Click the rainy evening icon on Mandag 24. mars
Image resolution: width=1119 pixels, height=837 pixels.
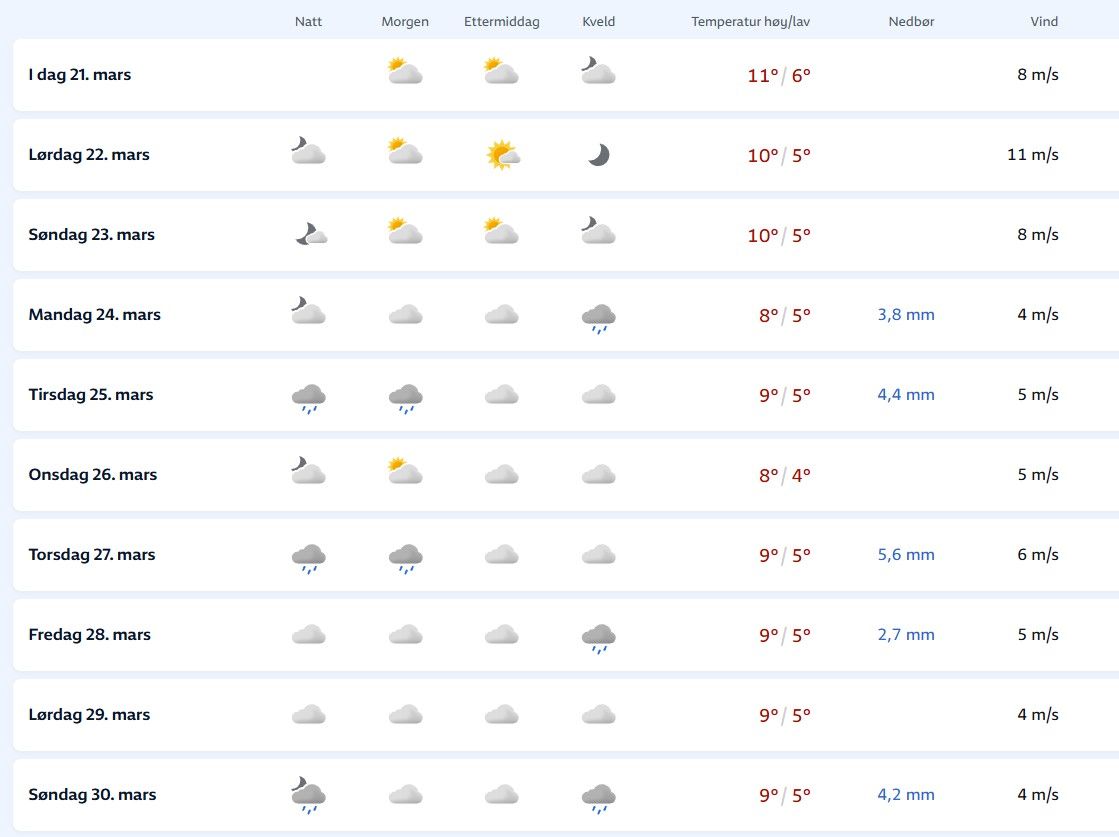pyautogui.click(x=598, y=318)
